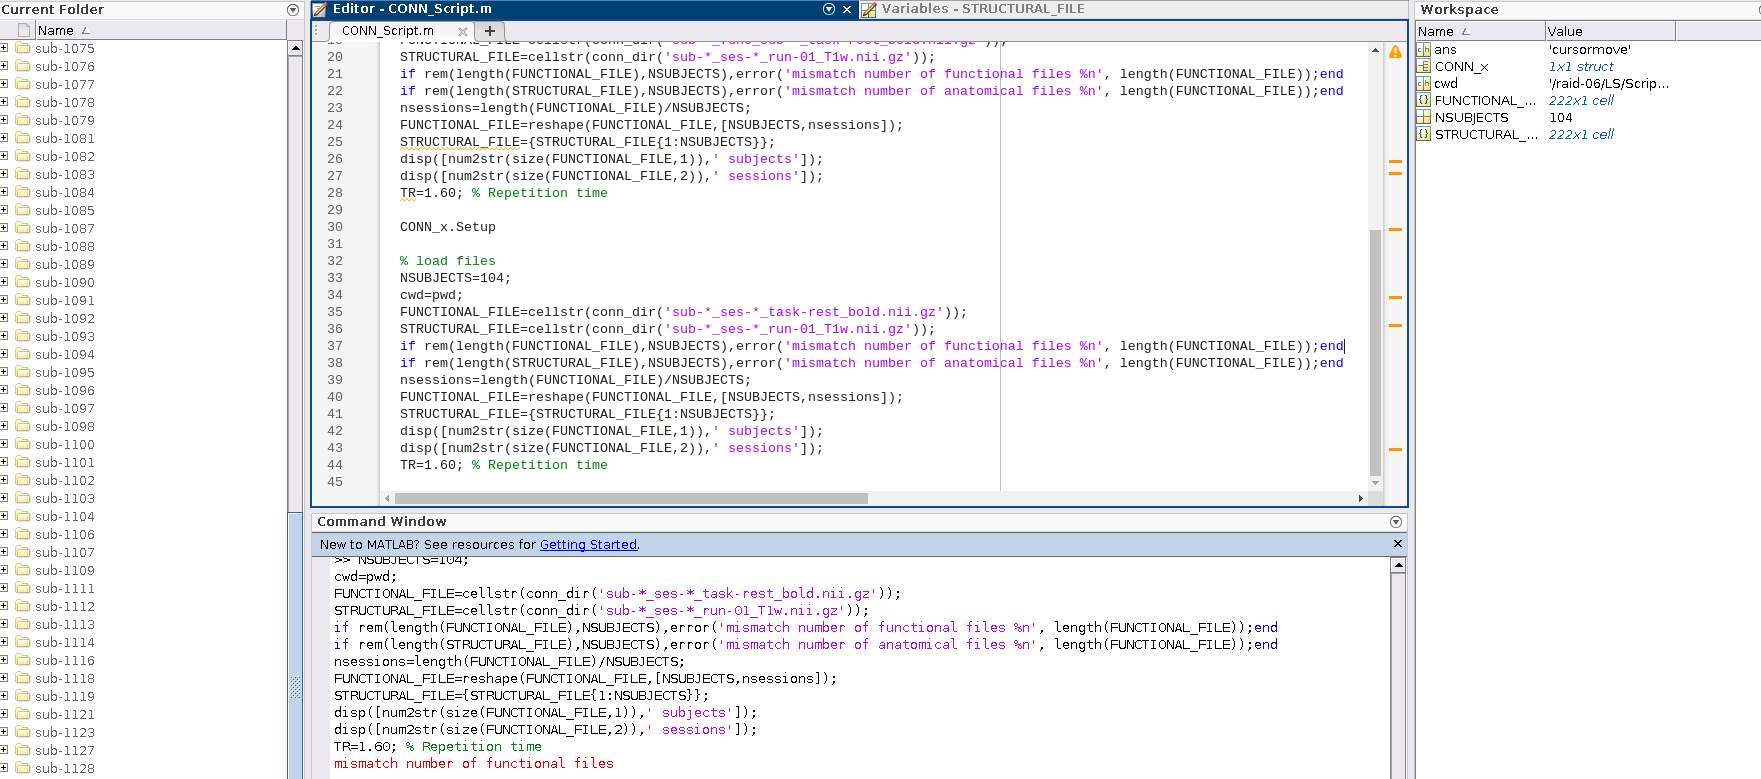Viewport: 1761px width, 779px height.
Task: Click the file type column icon in Current Folder
Action: pos(24,30)
